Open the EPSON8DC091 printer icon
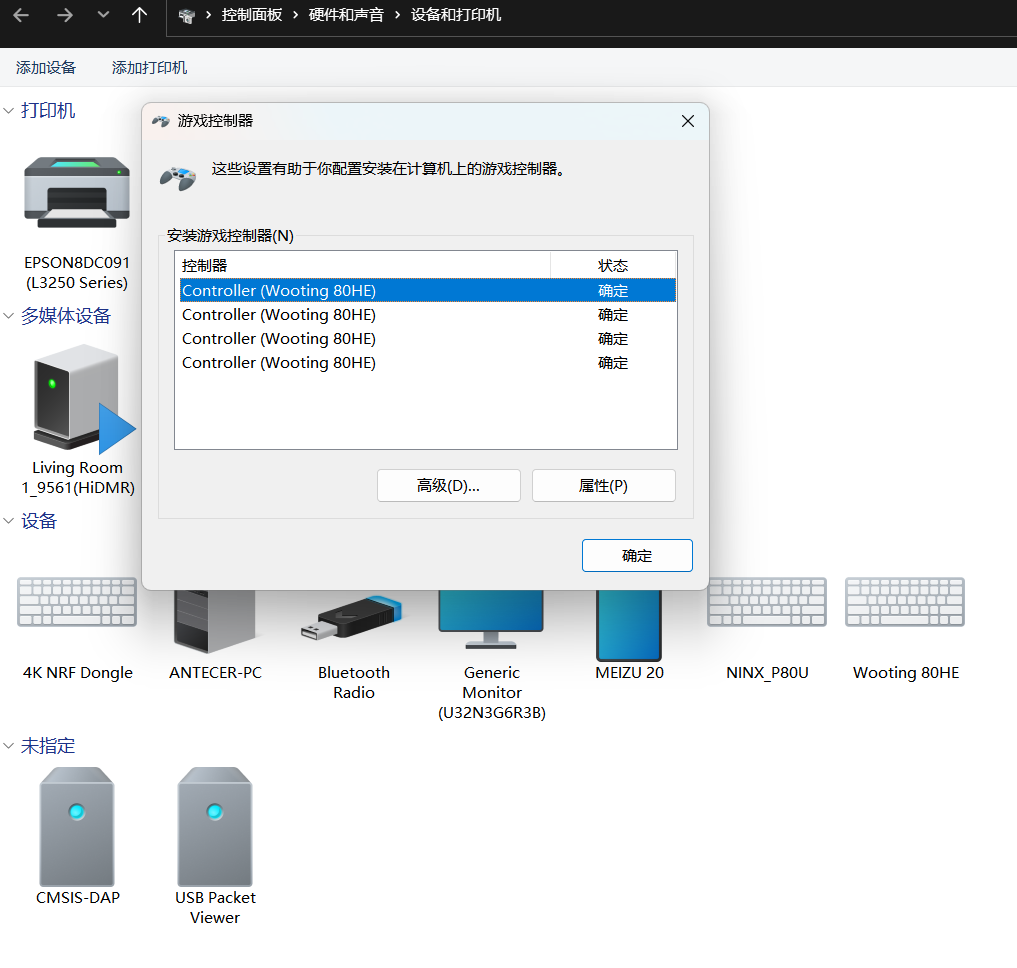This screenshot has width=1017, height=968. [77, 192]
